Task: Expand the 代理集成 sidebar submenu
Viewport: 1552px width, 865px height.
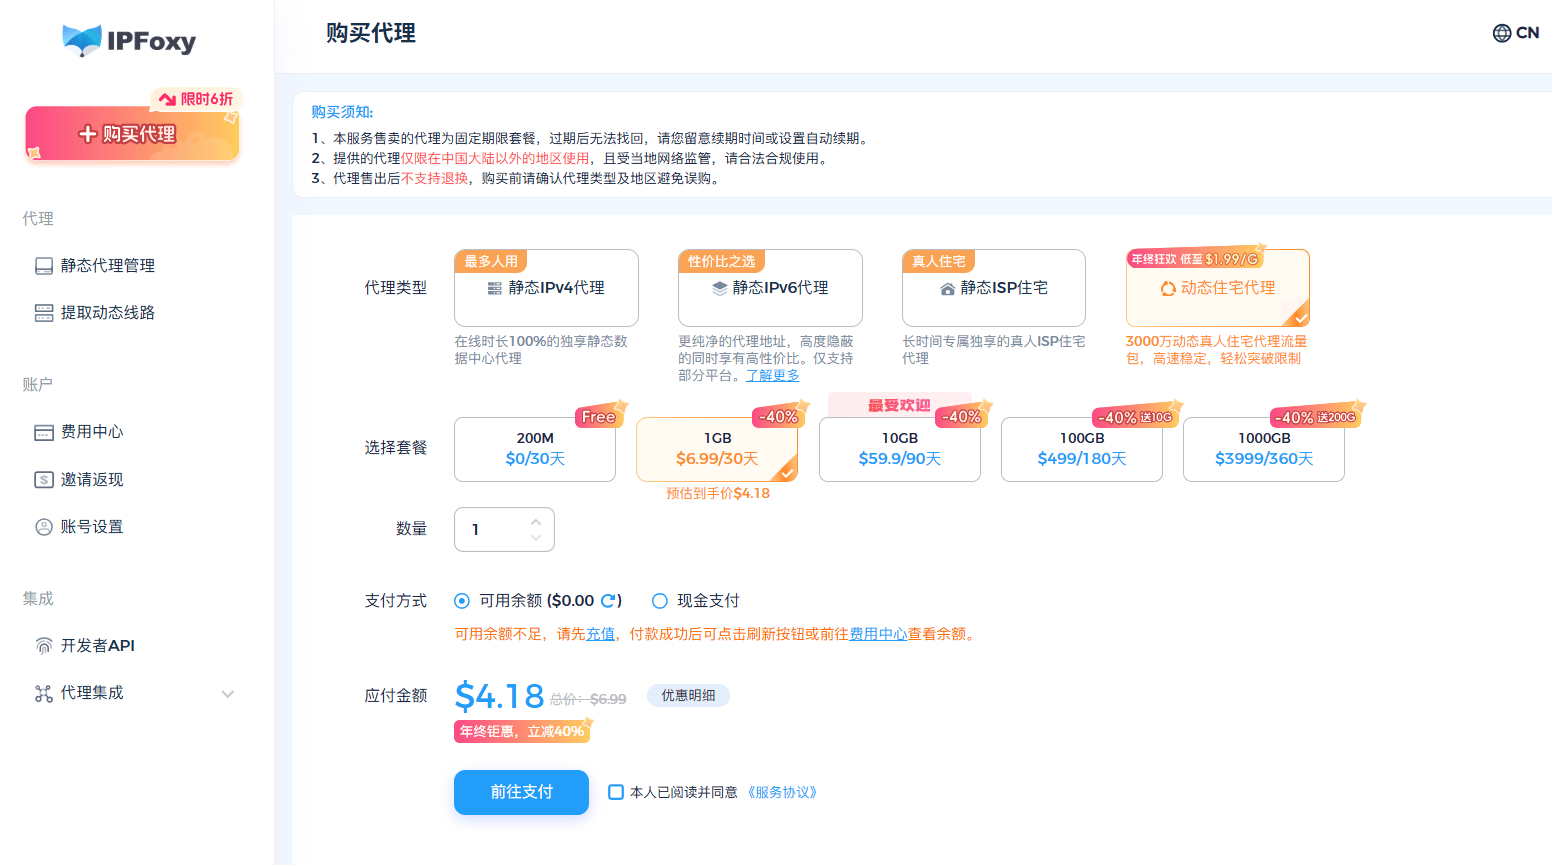Action: (x=228, y=694)
